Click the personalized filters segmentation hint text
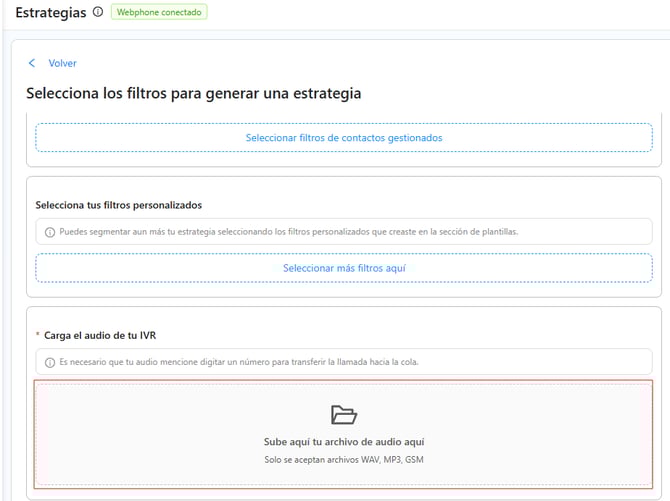 coord(288,232)
